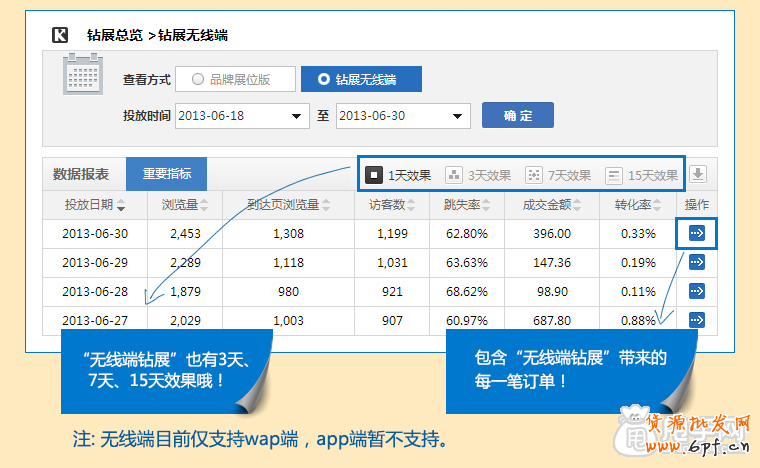
Task: Click 访客数 value 1,199
Action: click(392, 234)
